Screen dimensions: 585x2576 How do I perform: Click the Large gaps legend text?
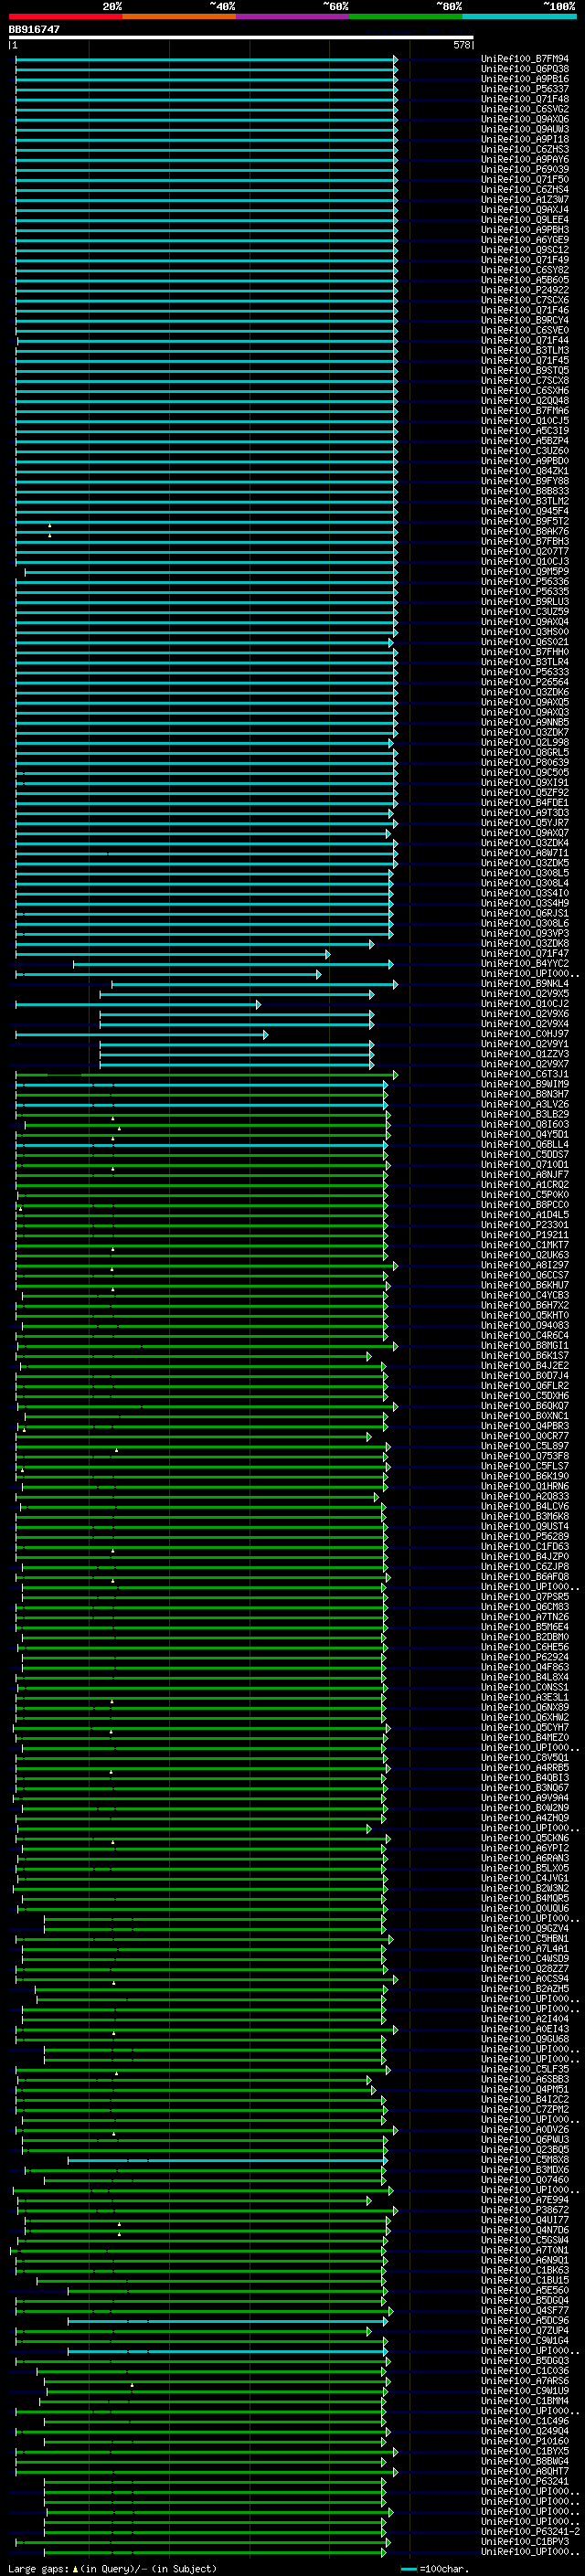coord(112,2568)
